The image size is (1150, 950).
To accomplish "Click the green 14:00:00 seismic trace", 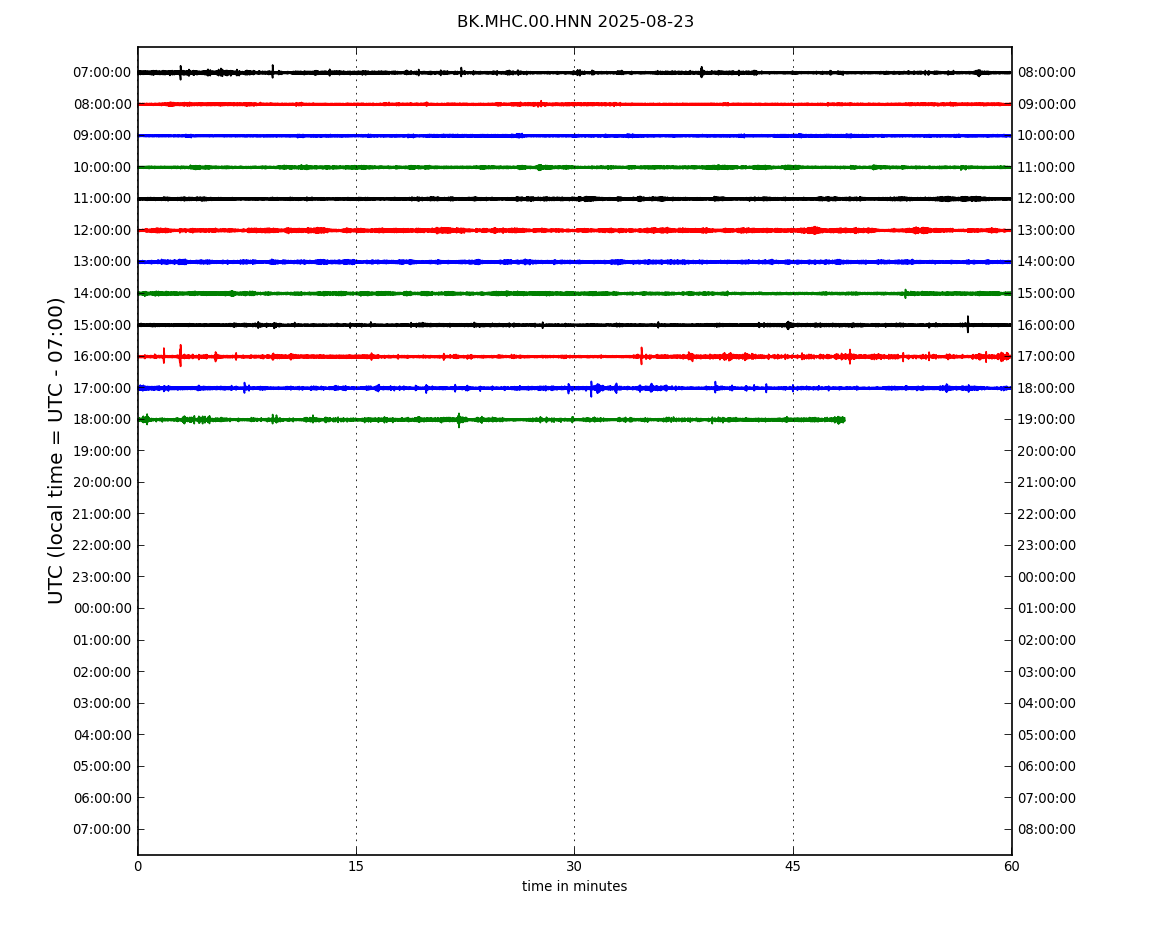I will (x=574, y=293).
